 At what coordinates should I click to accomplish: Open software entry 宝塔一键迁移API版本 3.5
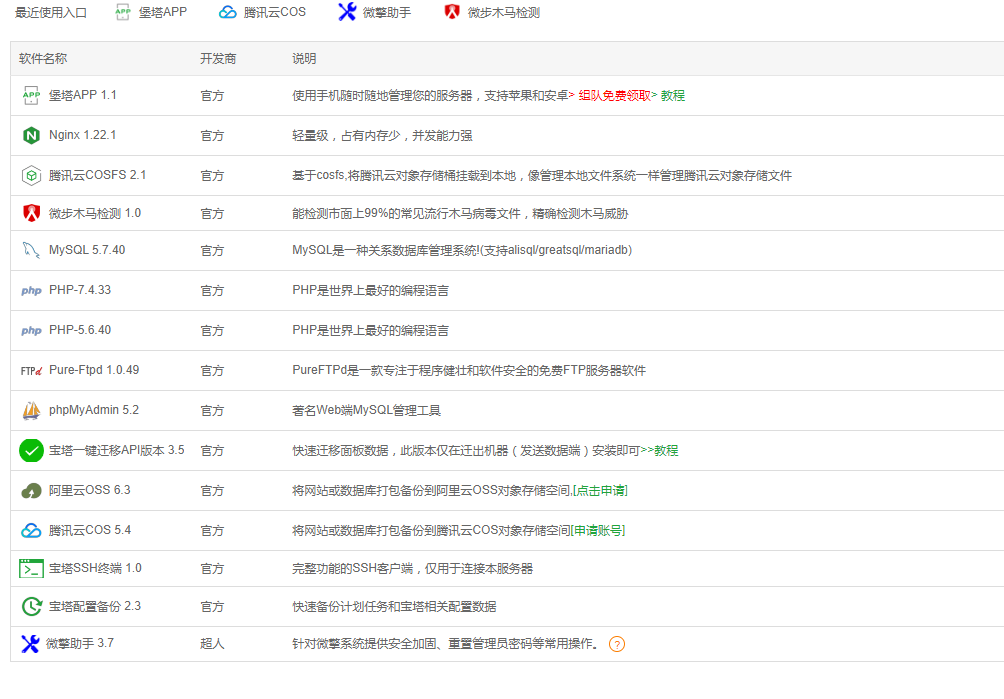[117, 450]
